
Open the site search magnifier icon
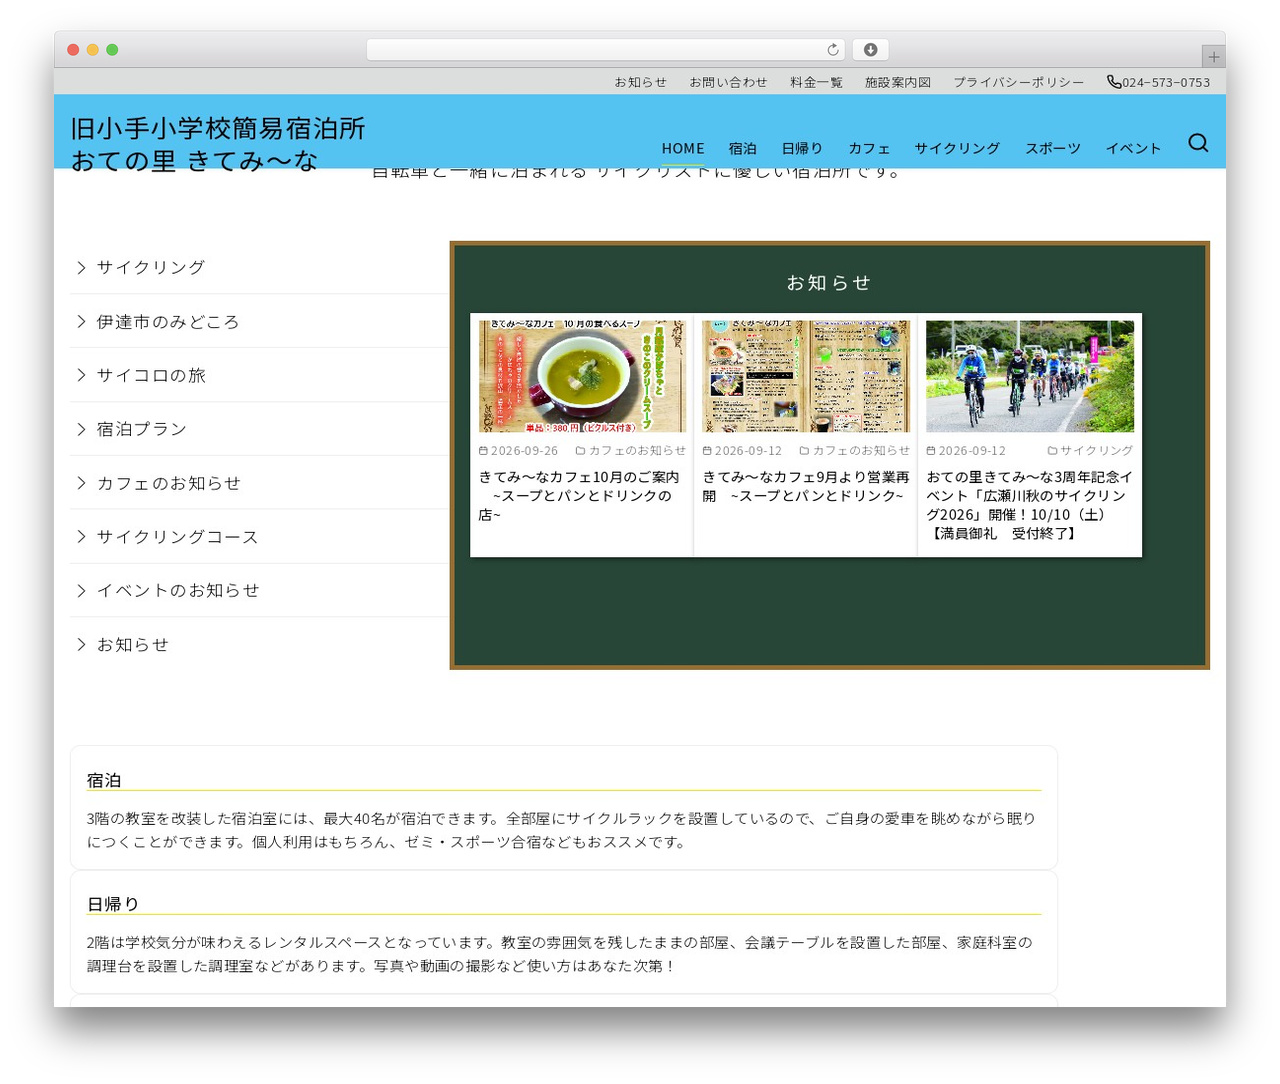(x=1198, y=143)
